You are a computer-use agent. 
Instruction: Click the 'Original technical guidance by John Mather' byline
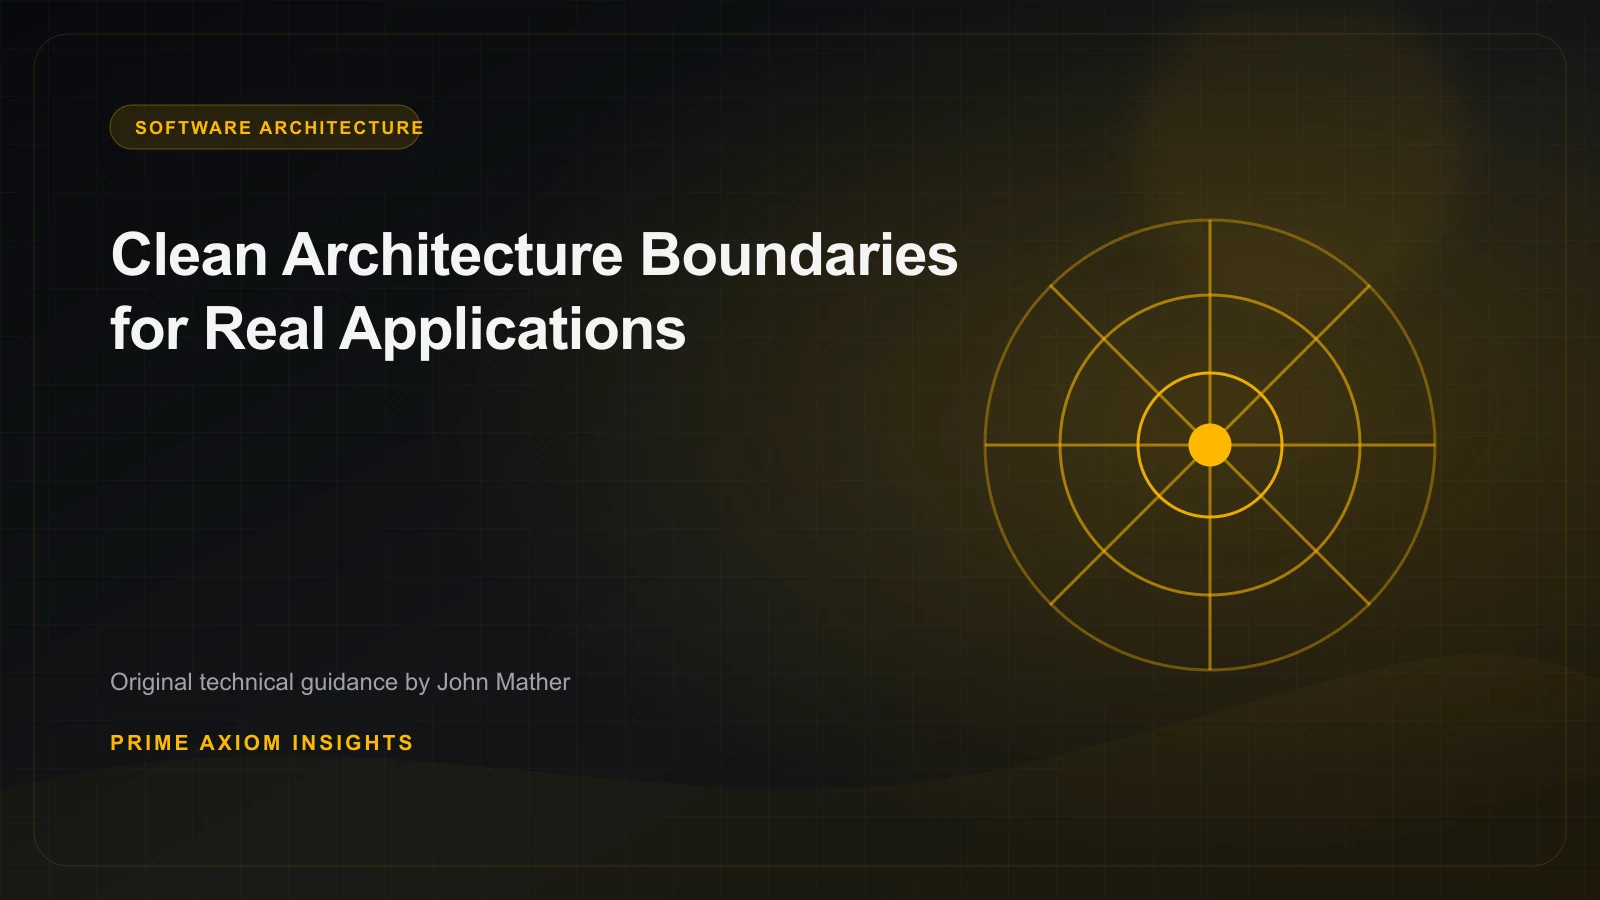click(340, 682)
